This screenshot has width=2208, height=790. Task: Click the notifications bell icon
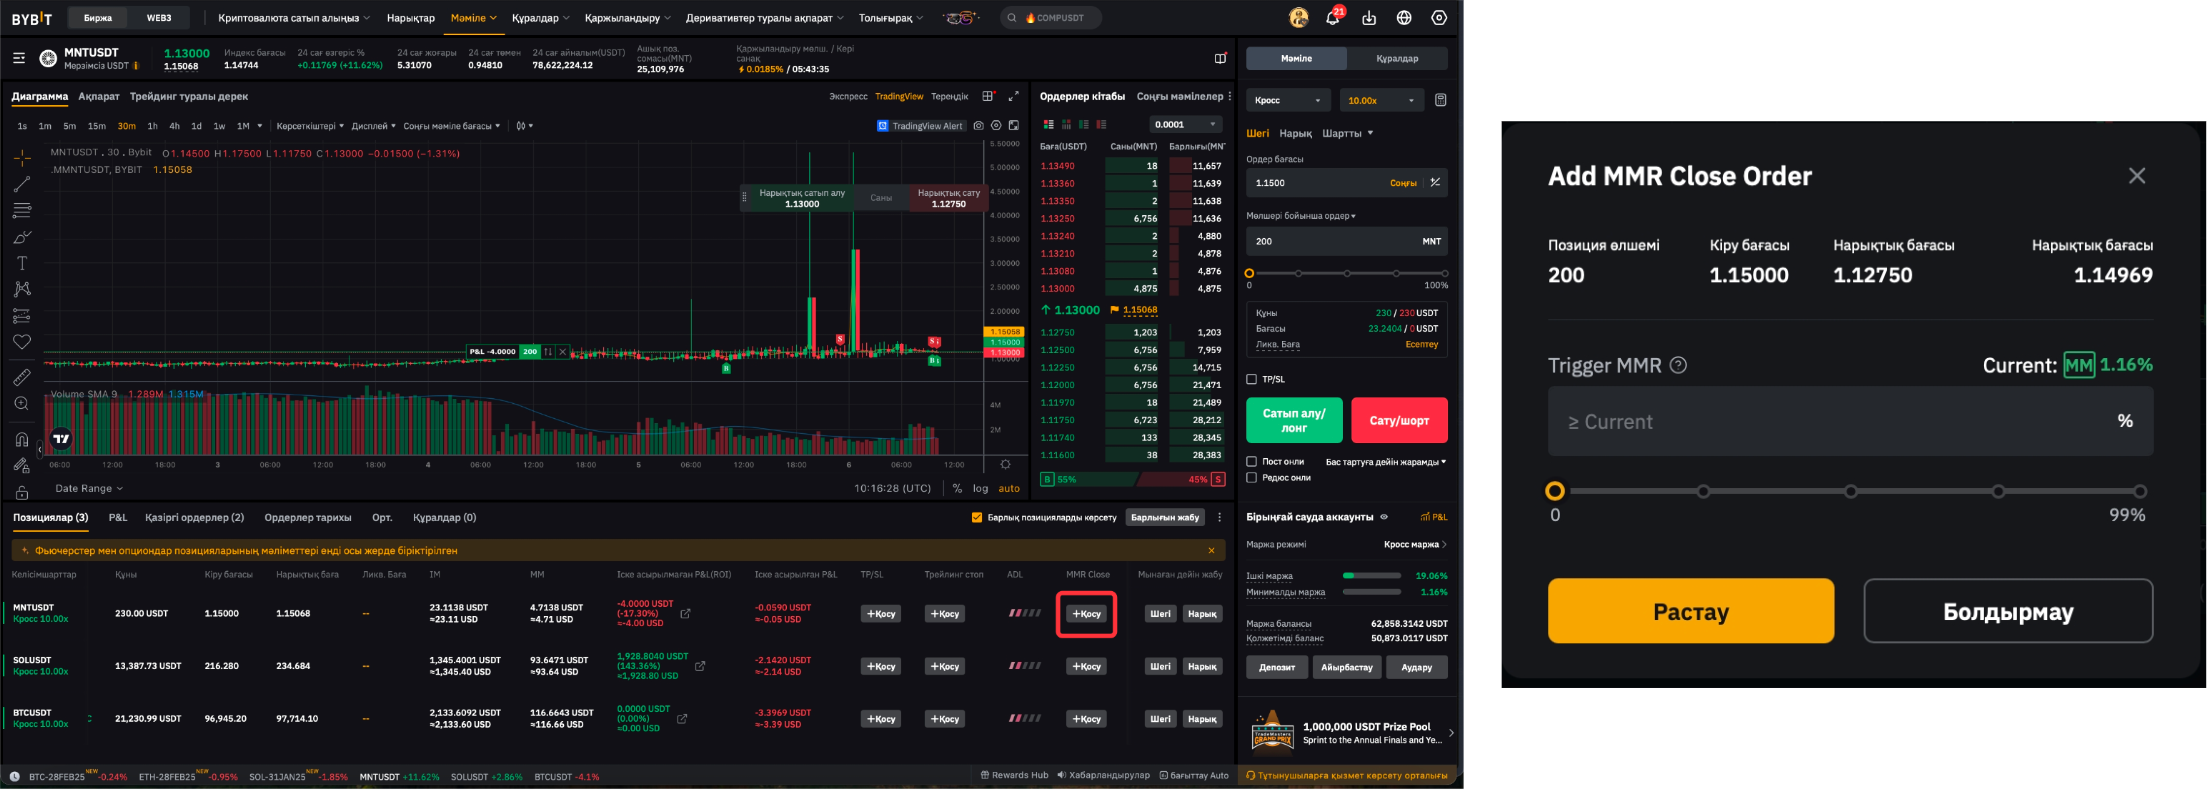(x=1332, y=18)
